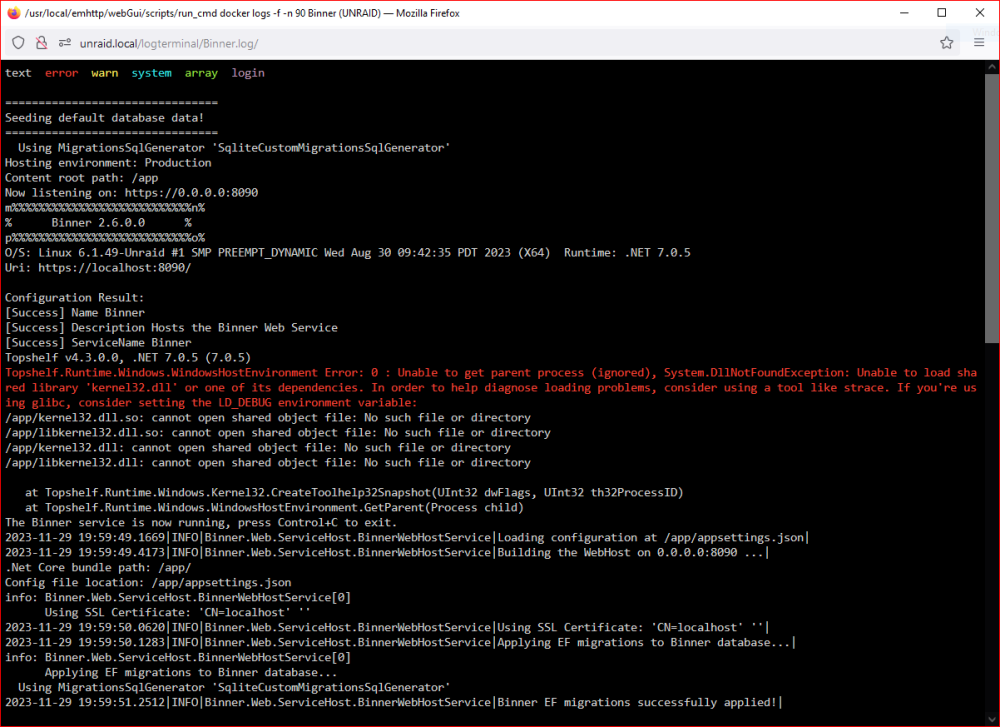Toggle the 'warn' log filter
This screenshot has width=1000, height=727.
pyautogui.click(x=105, y=73)
